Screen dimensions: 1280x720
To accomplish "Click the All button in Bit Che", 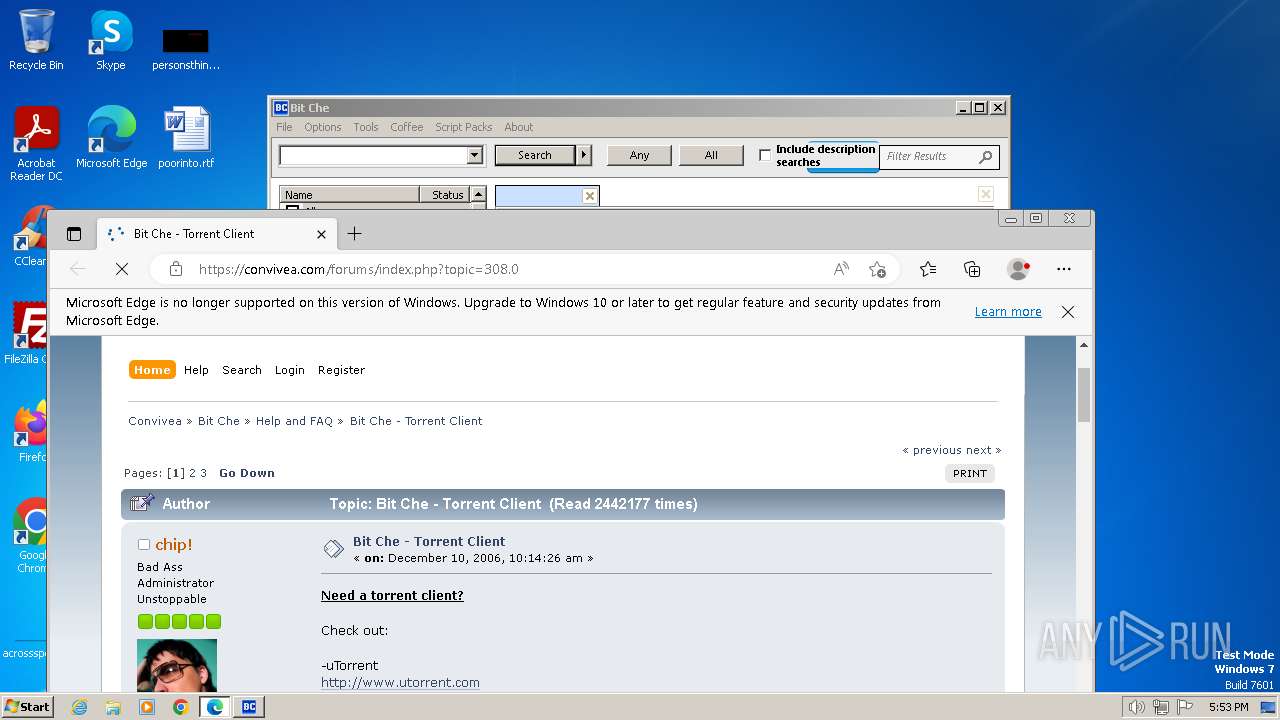I will point(711,155).
